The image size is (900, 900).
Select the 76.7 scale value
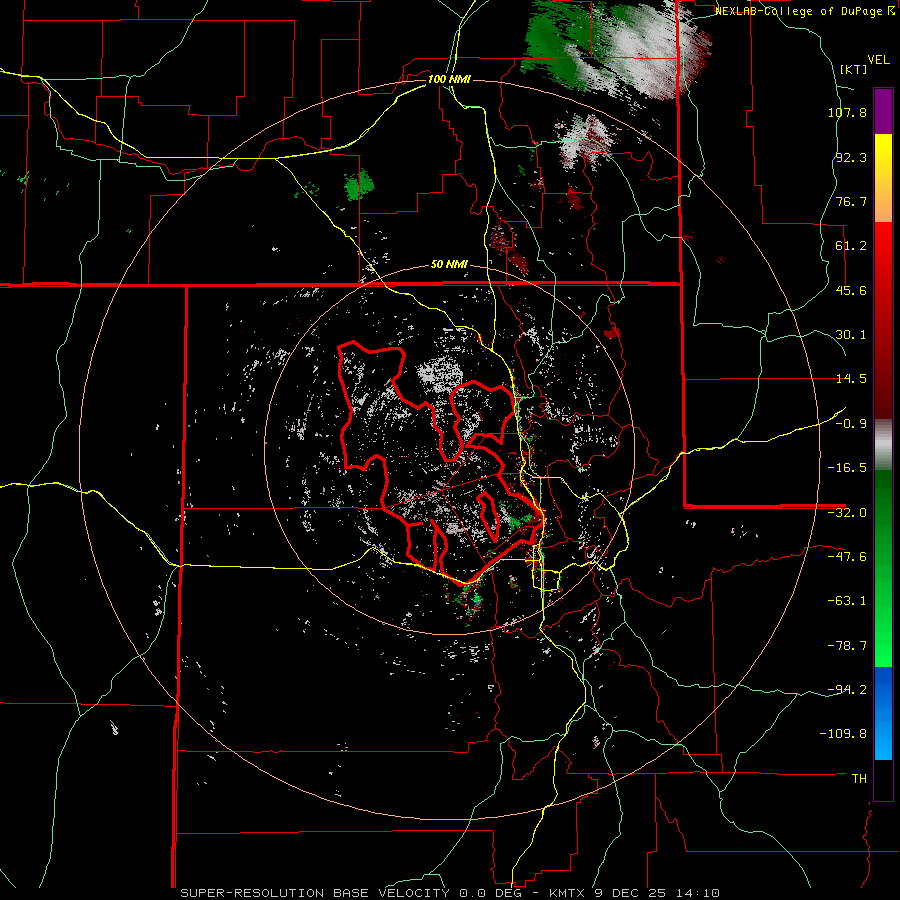click(851, 201)
